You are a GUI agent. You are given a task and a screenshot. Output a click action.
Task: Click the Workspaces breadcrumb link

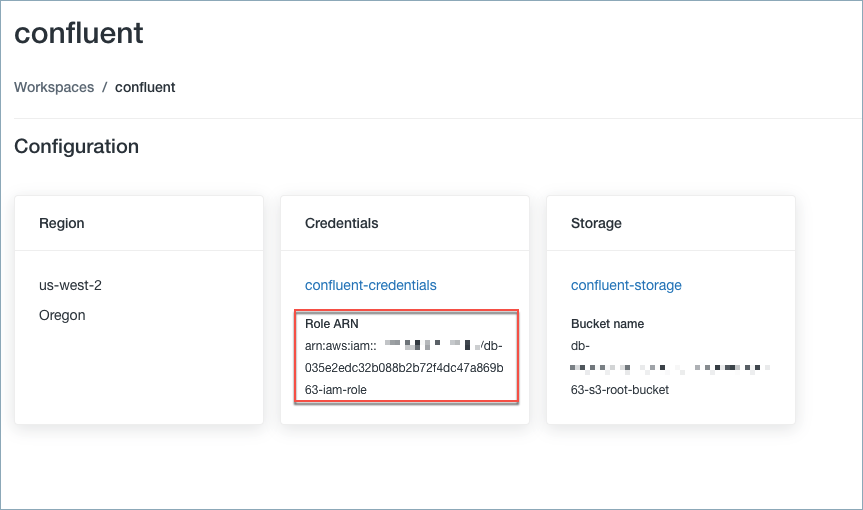[54, 87]
